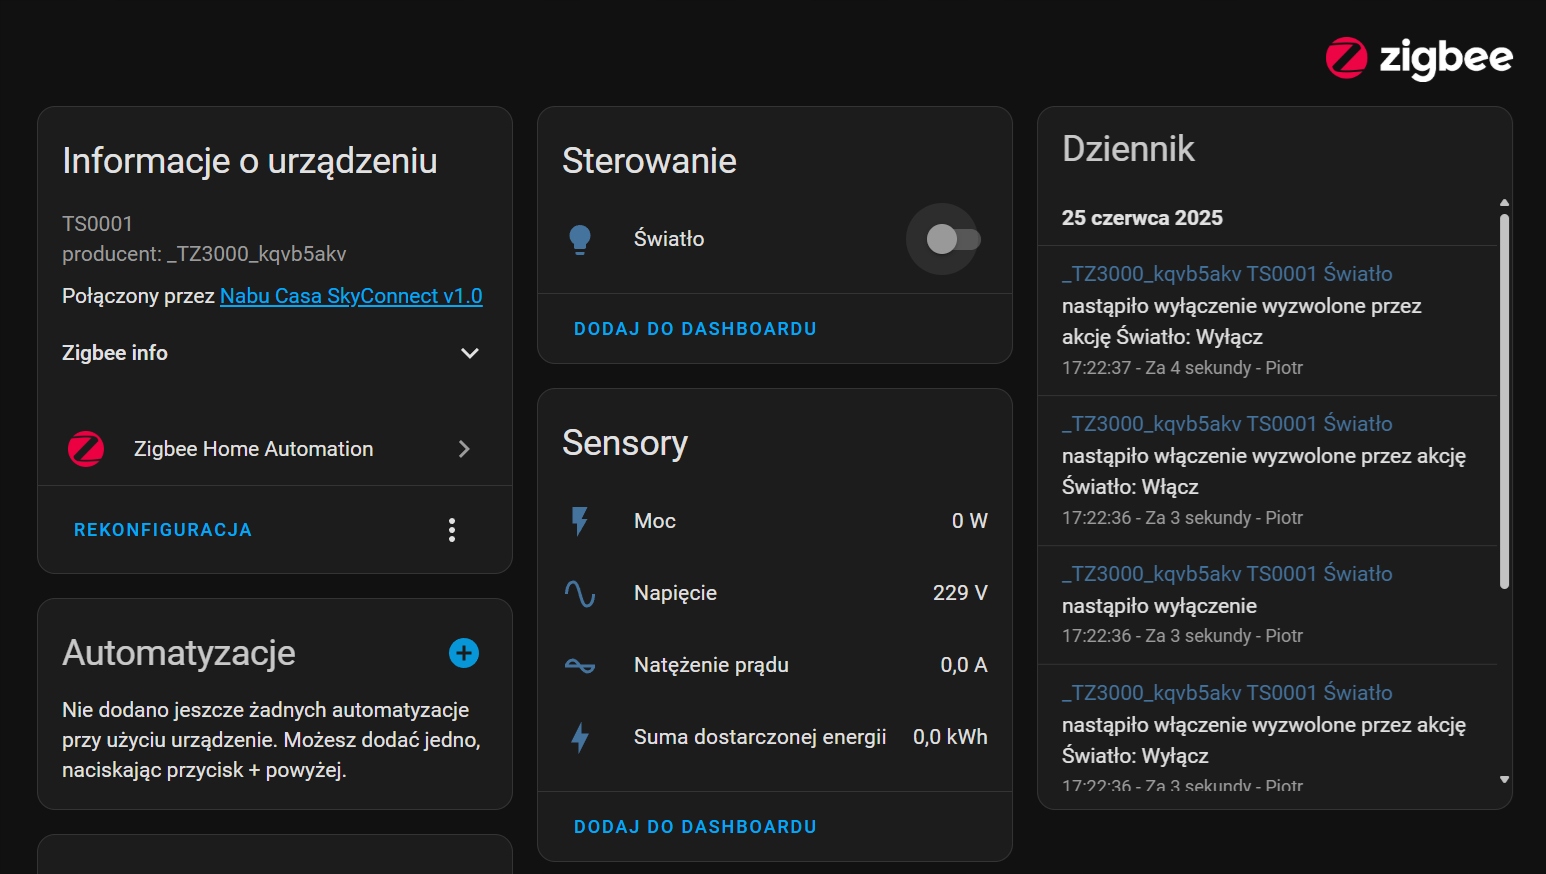This screenshot has width=1546, height=874.
Task: Expand the Zigbee info section
Action: [469, 353]
